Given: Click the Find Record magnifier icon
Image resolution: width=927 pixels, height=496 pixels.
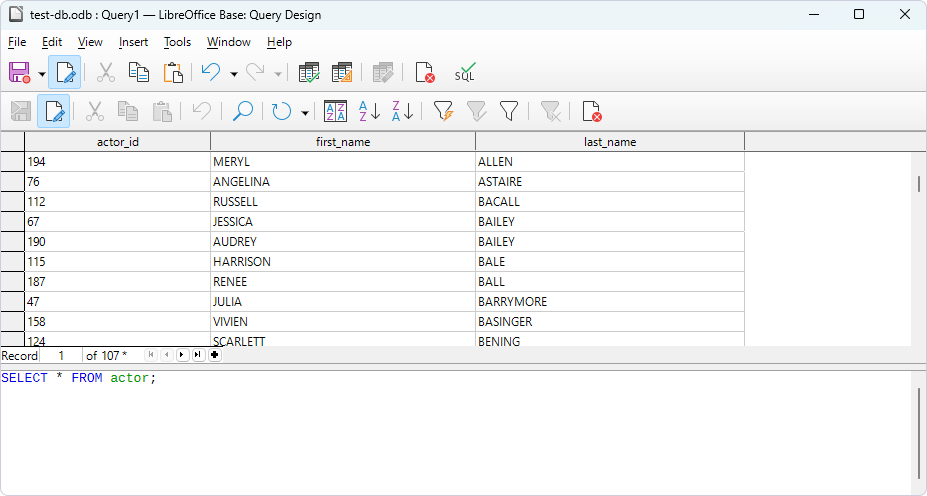Looking at the screenshot, I should pos(242,111).
